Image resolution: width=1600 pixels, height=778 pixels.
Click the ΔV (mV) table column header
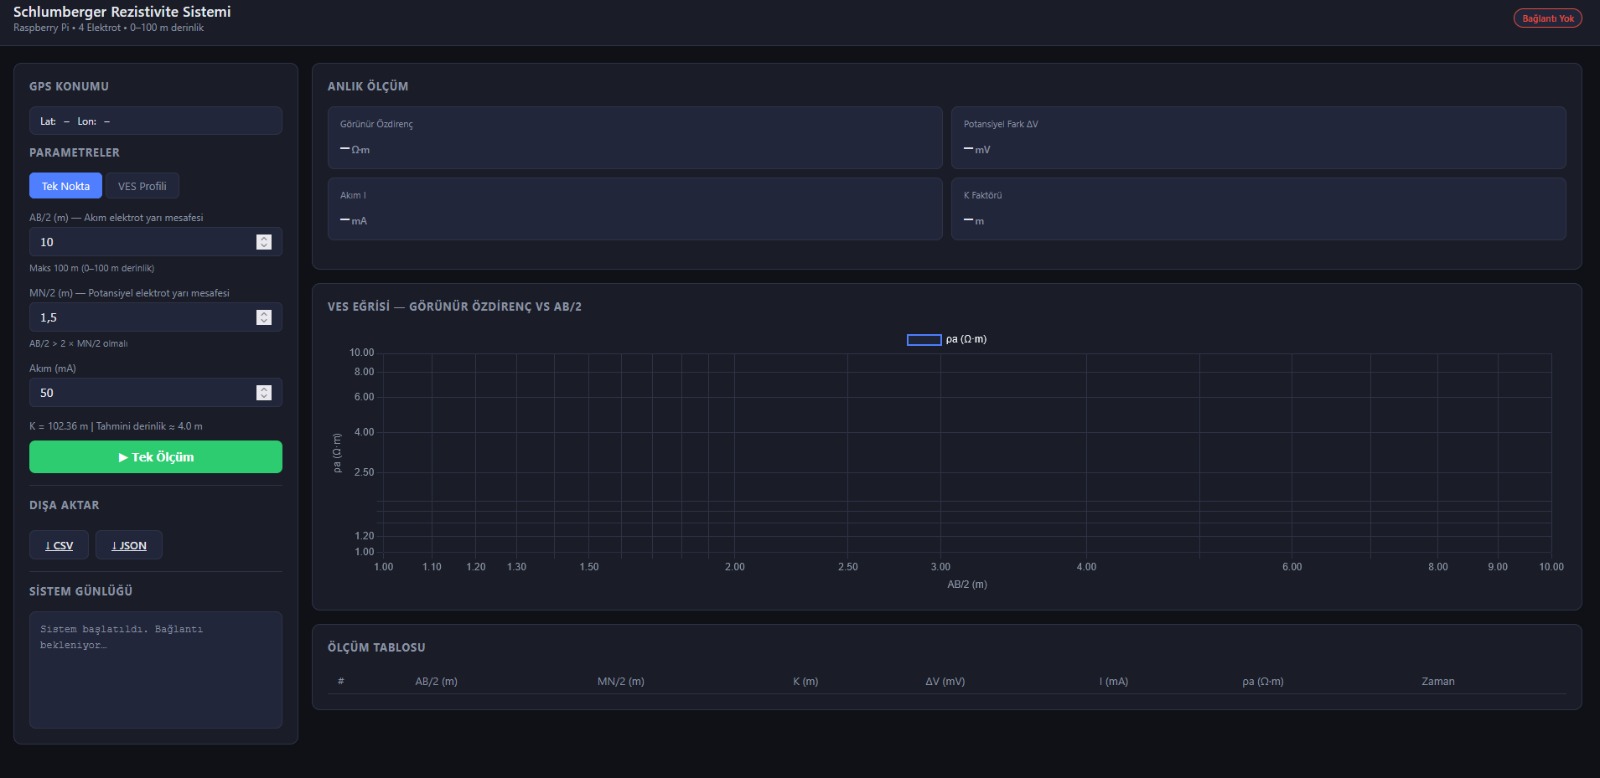[945, 681]
